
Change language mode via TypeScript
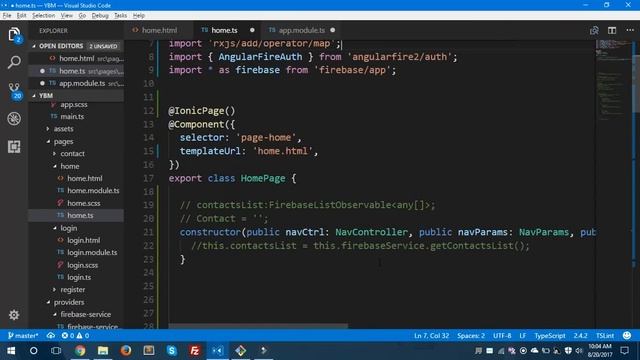click(x=549, y=336)
